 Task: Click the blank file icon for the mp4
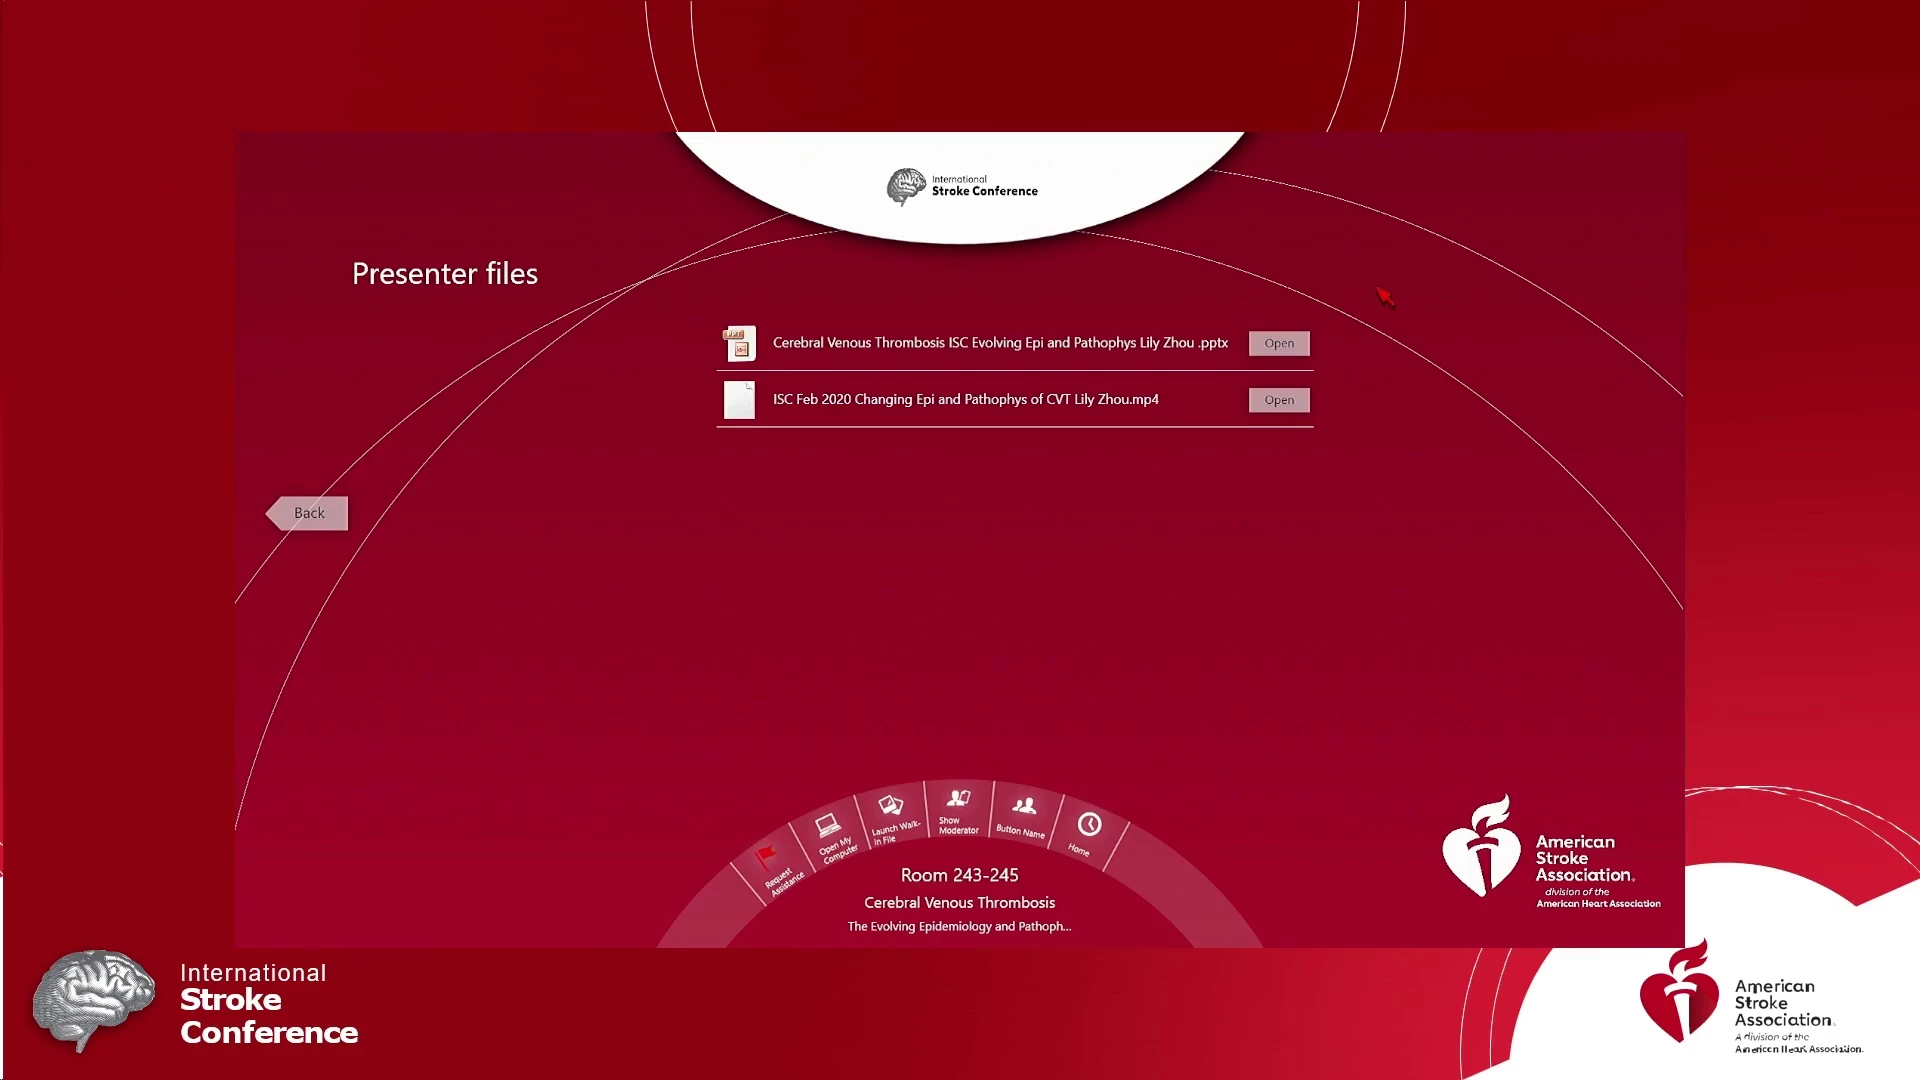click(x=740, y=400)
